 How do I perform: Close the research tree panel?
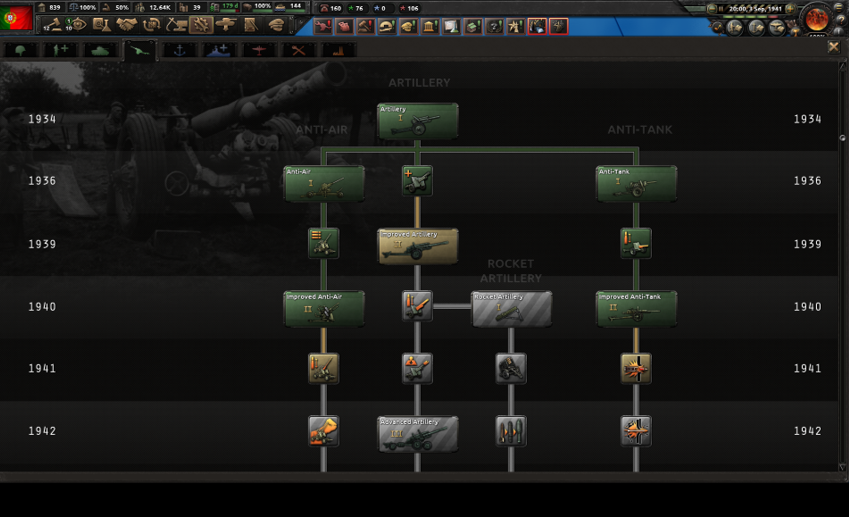pos(833,47)
